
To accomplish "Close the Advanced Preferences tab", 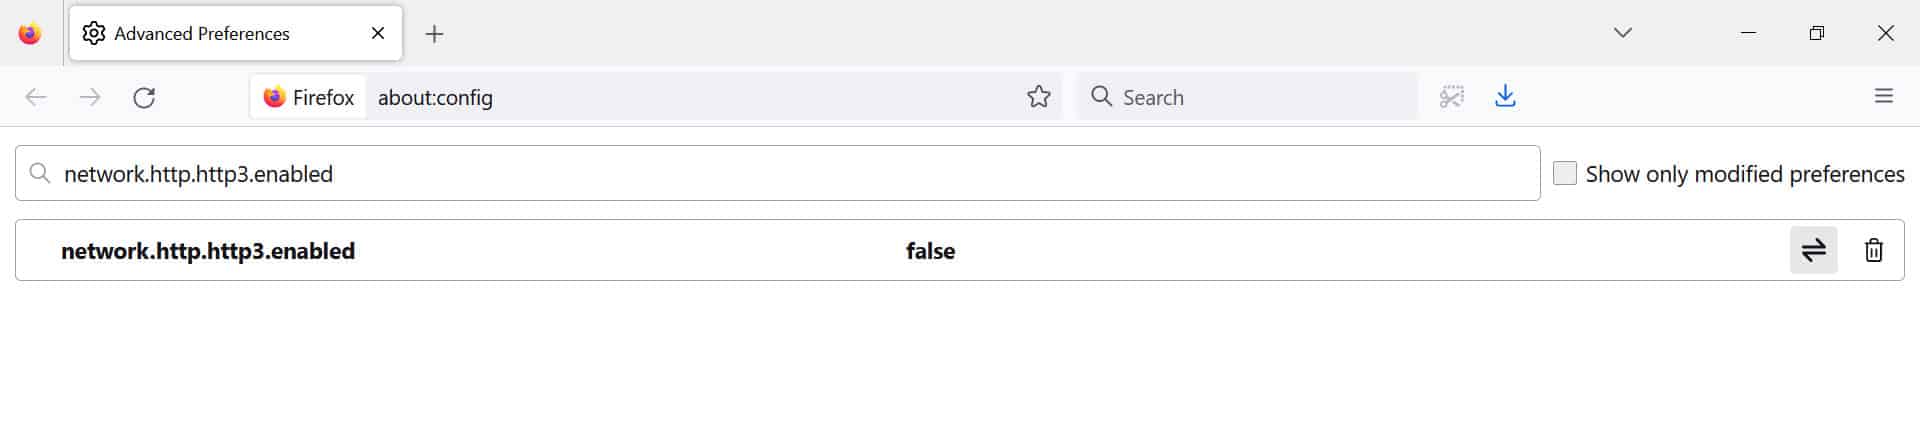I will coord(378,33).
